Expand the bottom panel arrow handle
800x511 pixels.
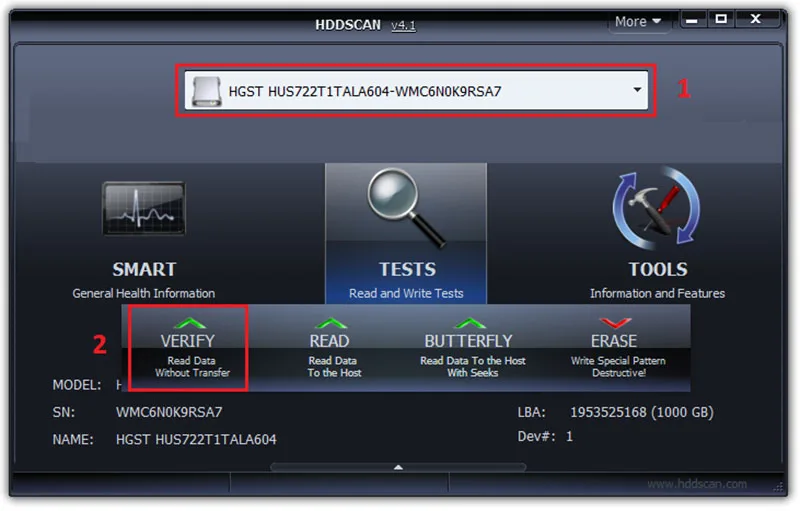tap(398, 467)
